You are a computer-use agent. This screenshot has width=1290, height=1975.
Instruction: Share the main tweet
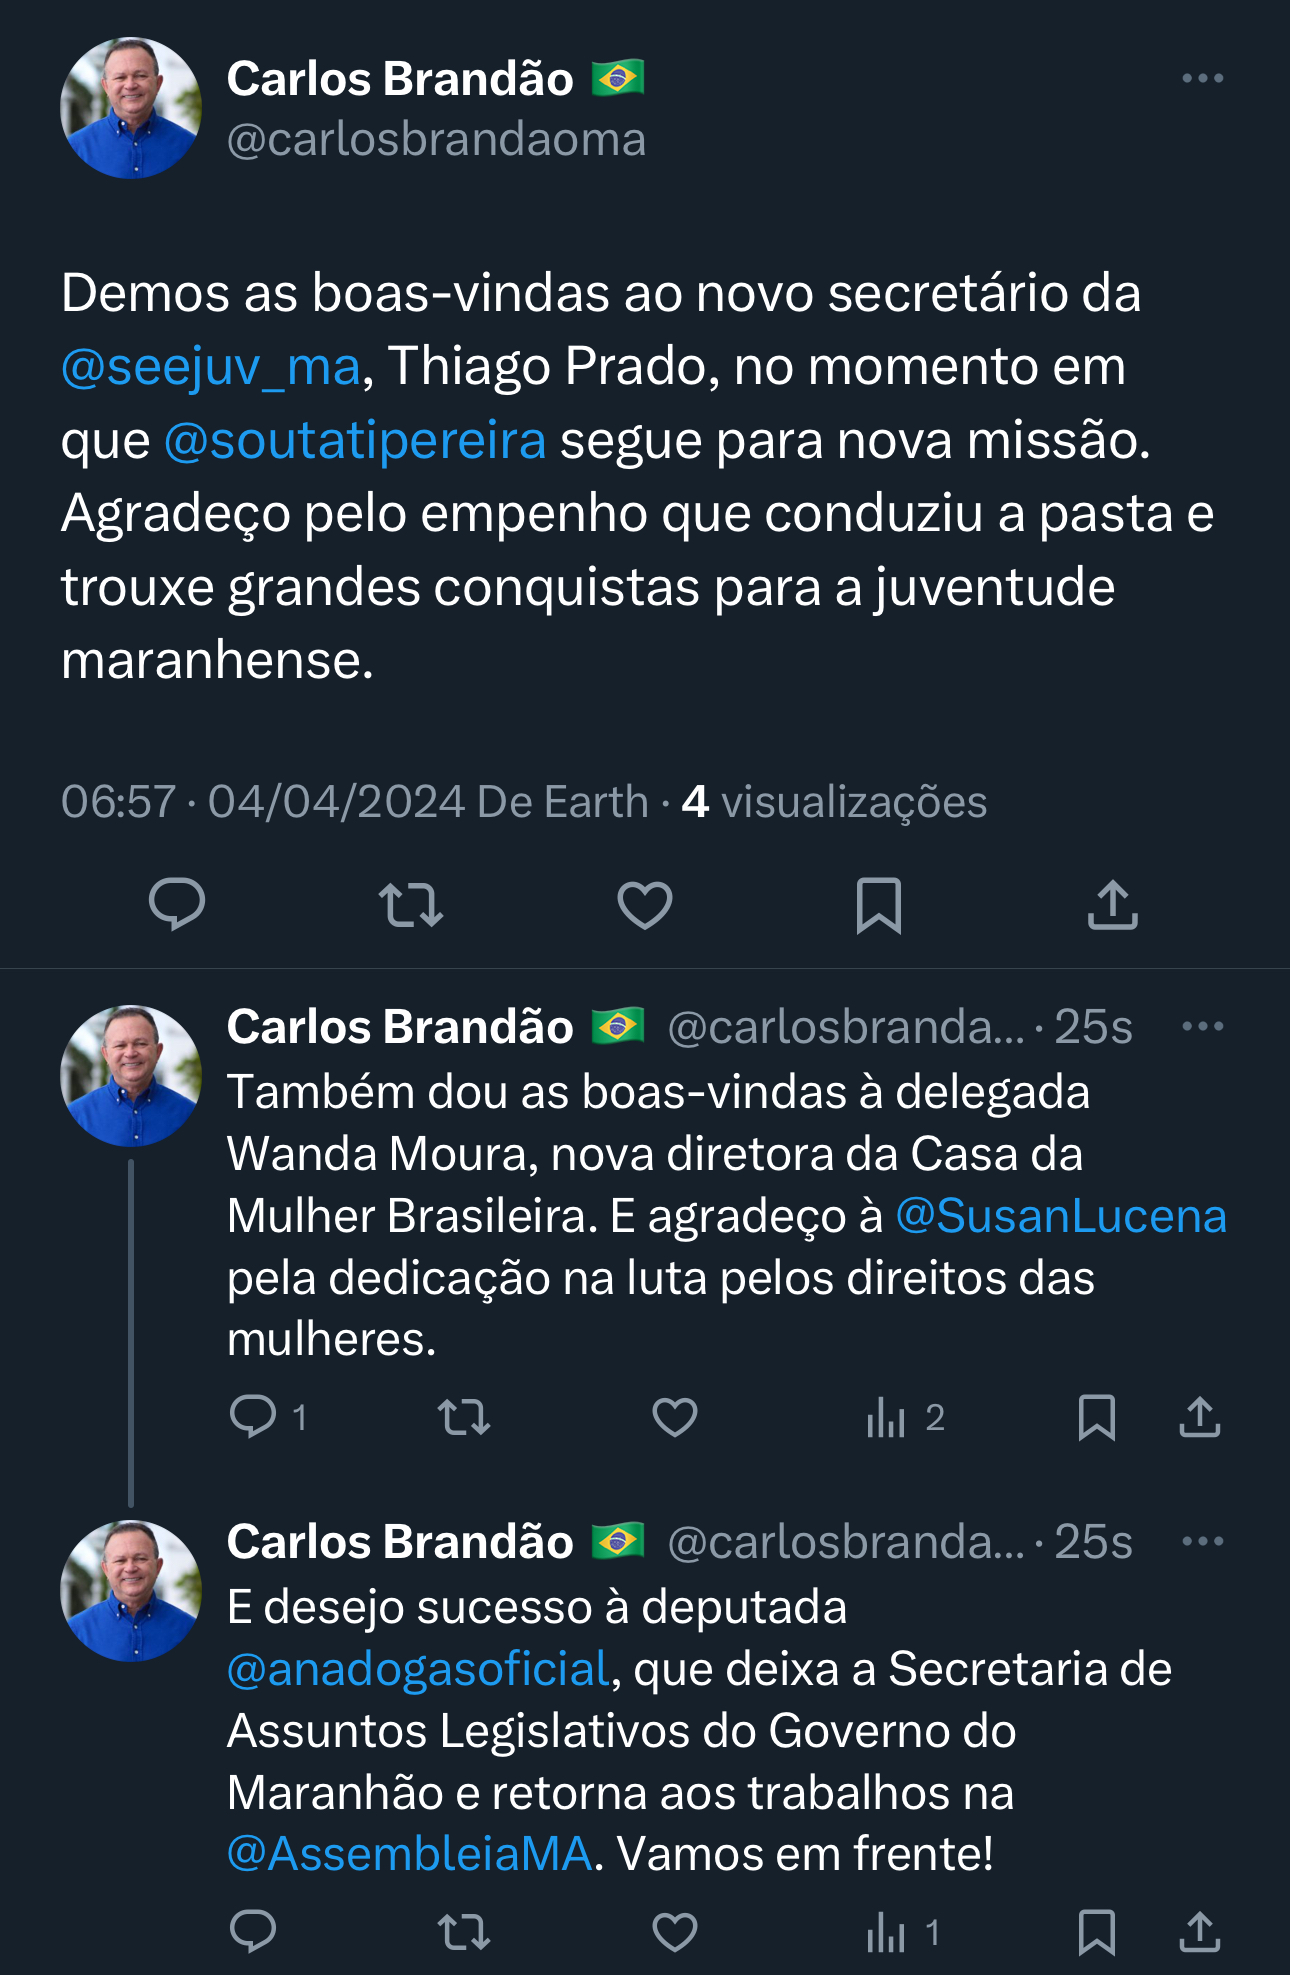point(1113,904)
